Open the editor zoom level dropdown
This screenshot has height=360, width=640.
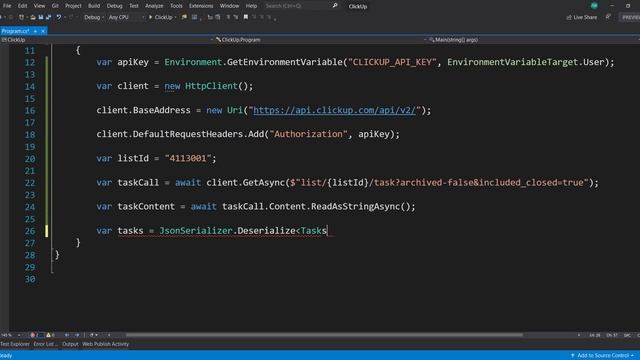tap(11, 335)
